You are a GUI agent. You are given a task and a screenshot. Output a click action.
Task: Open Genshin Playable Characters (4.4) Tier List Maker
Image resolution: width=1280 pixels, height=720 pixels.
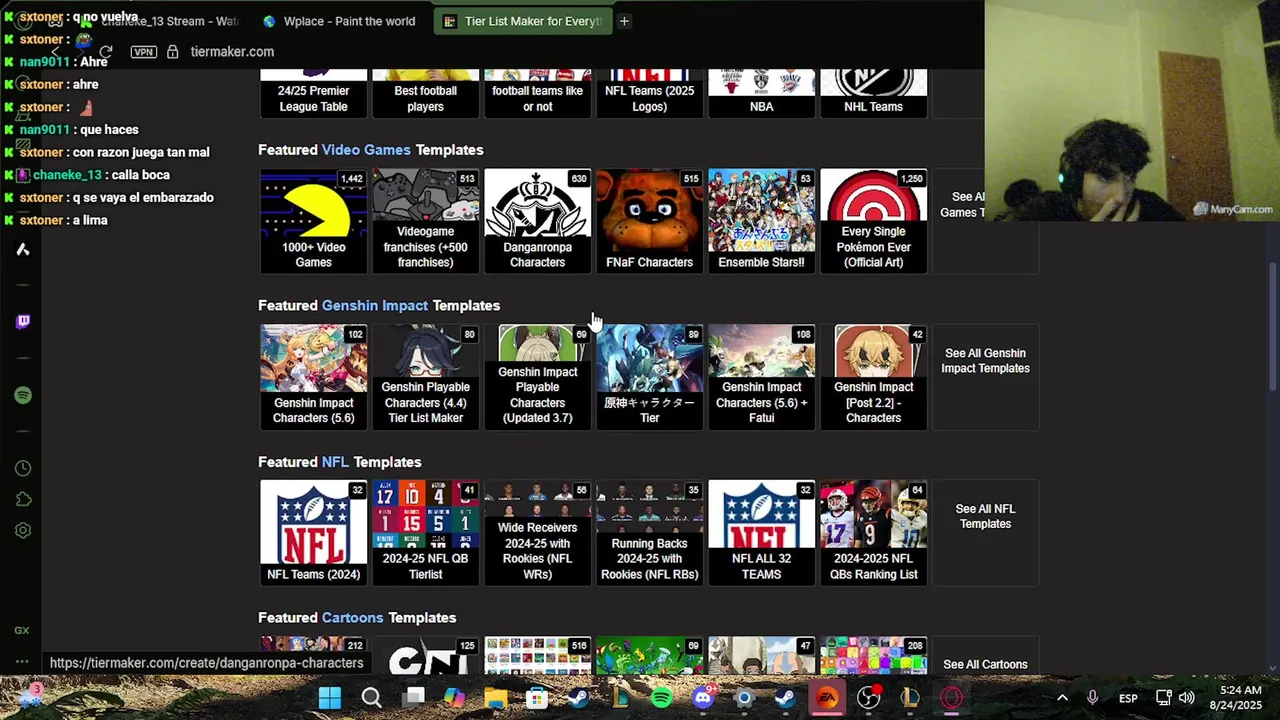click(x=425, y=377)
